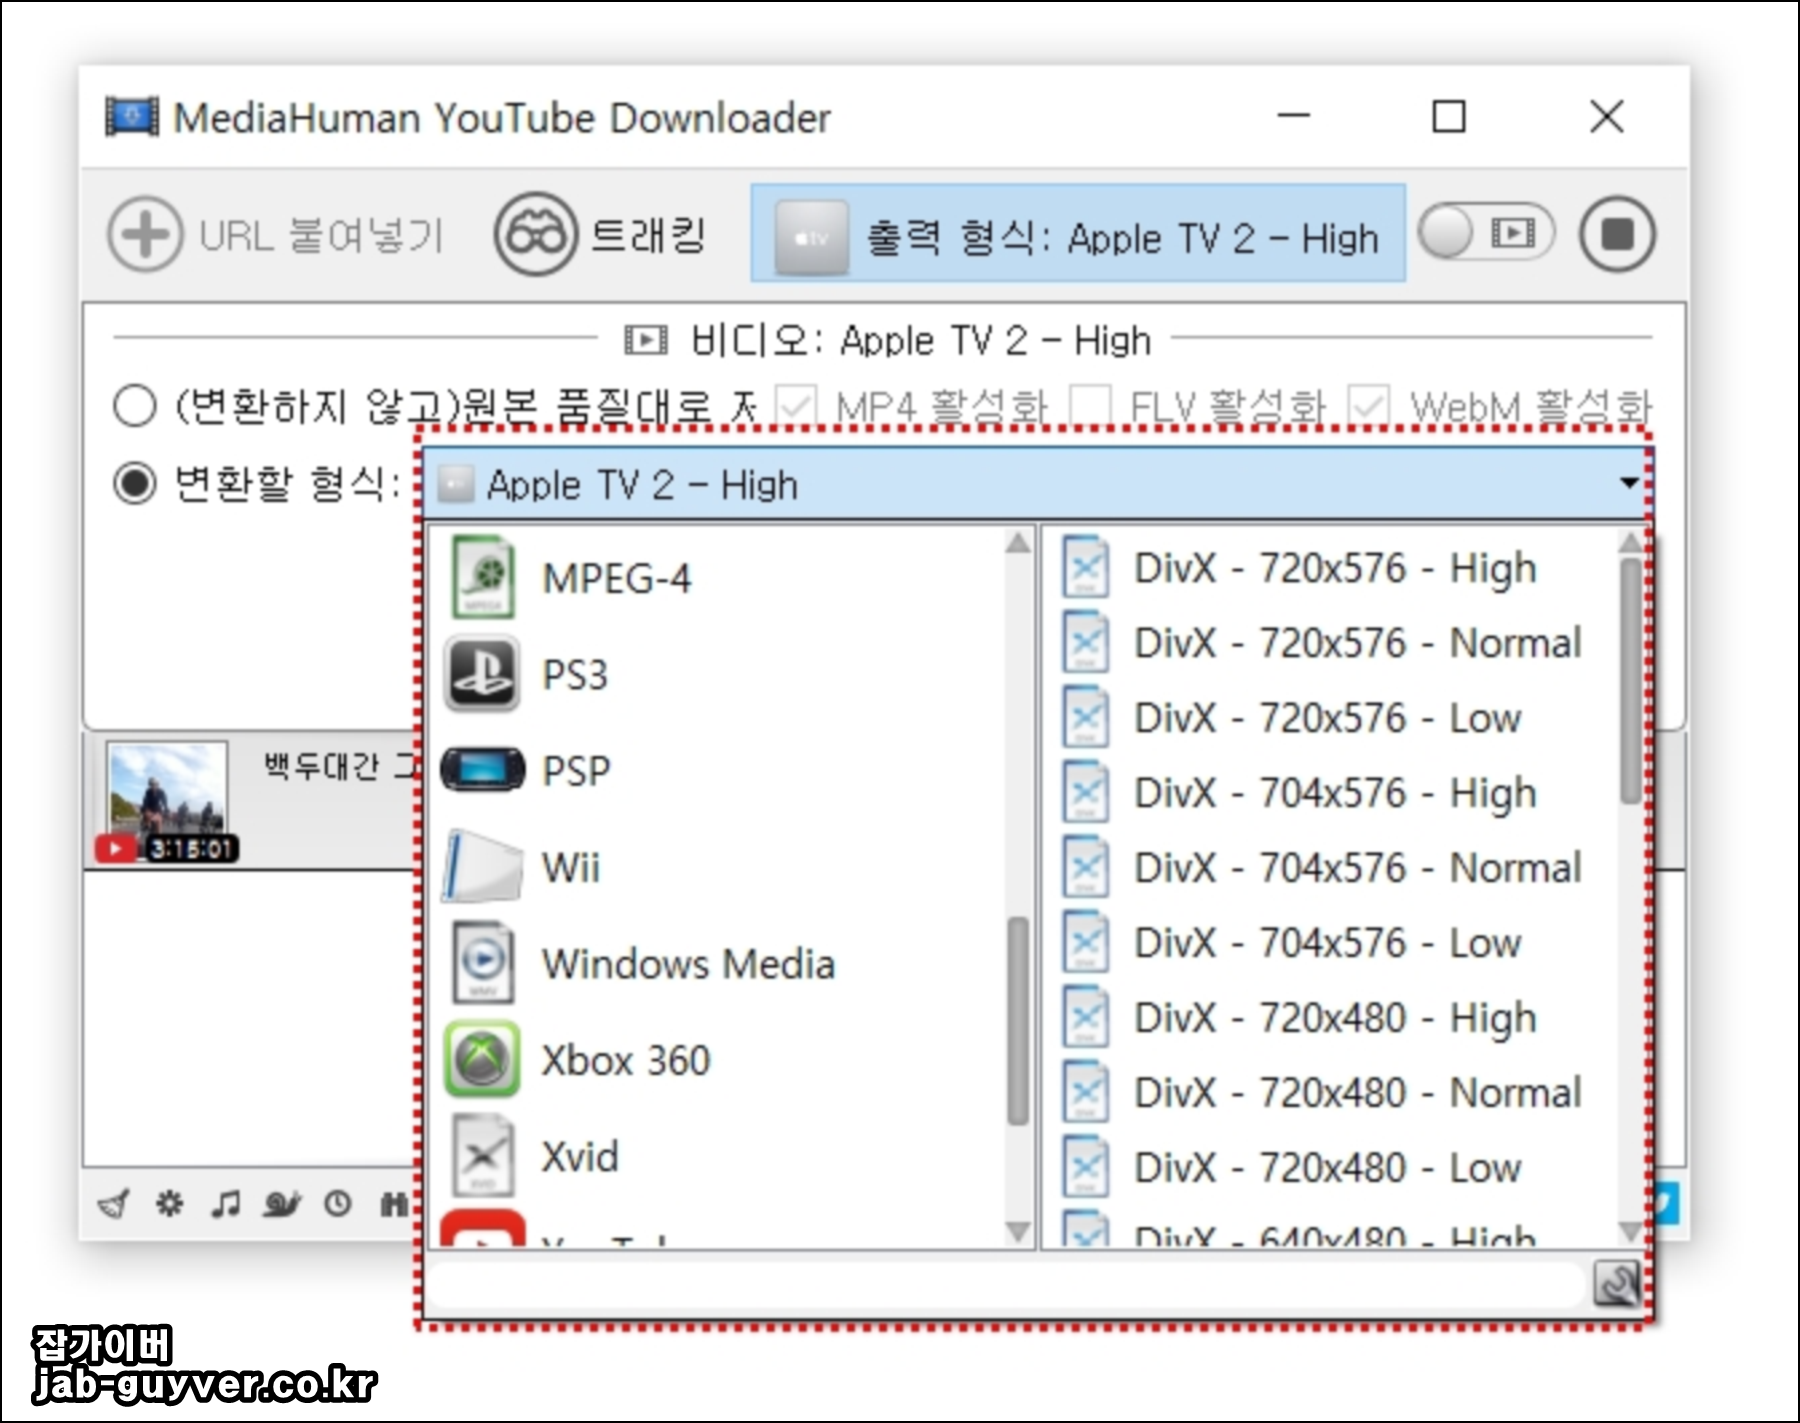
Task: Select DivX - 720x480 - Low preset
Action: tap(1330, 1168)
